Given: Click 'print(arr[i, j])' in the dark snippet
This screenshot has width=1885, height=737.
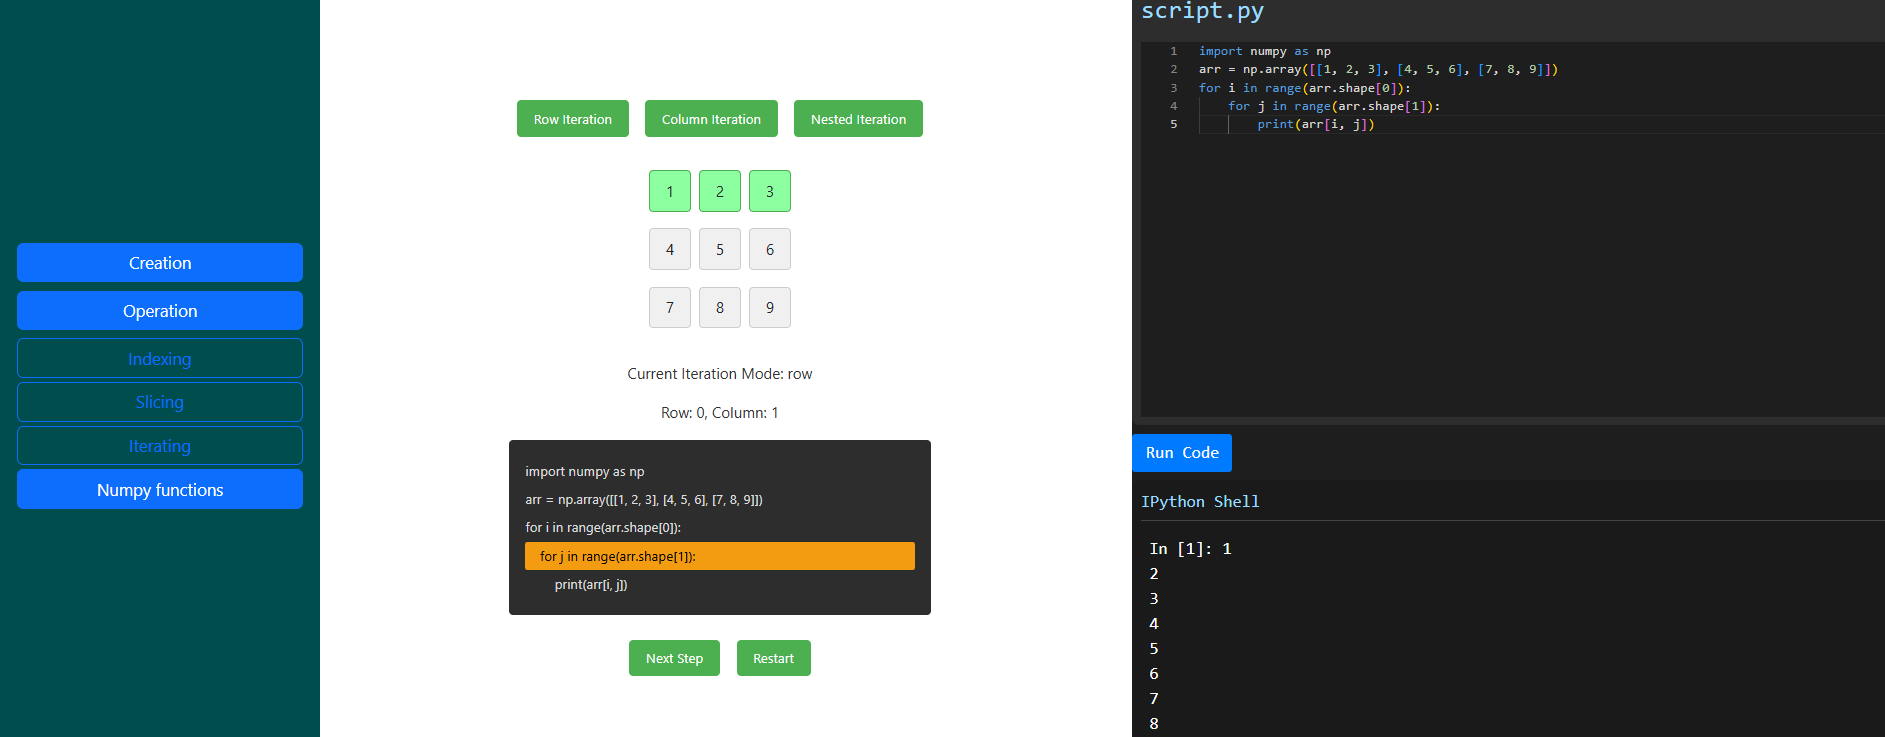Looking at the screenshot, I should (x=591, y=584).
